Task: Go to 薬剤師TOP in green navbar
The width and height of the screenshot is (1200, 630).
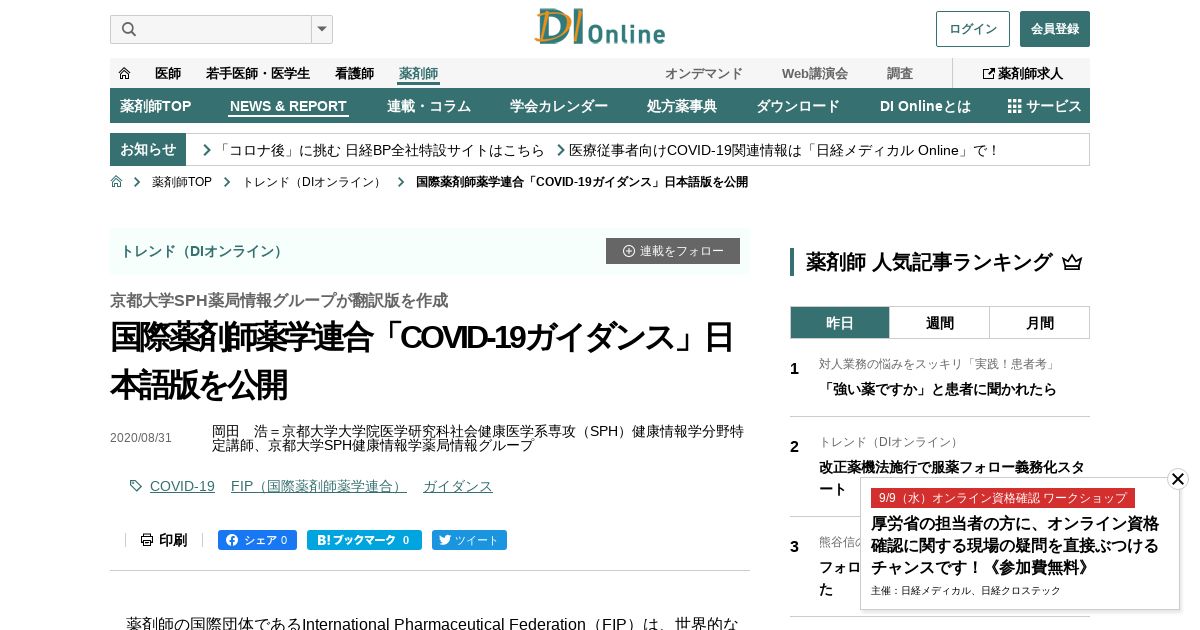Action: point(155,106)
